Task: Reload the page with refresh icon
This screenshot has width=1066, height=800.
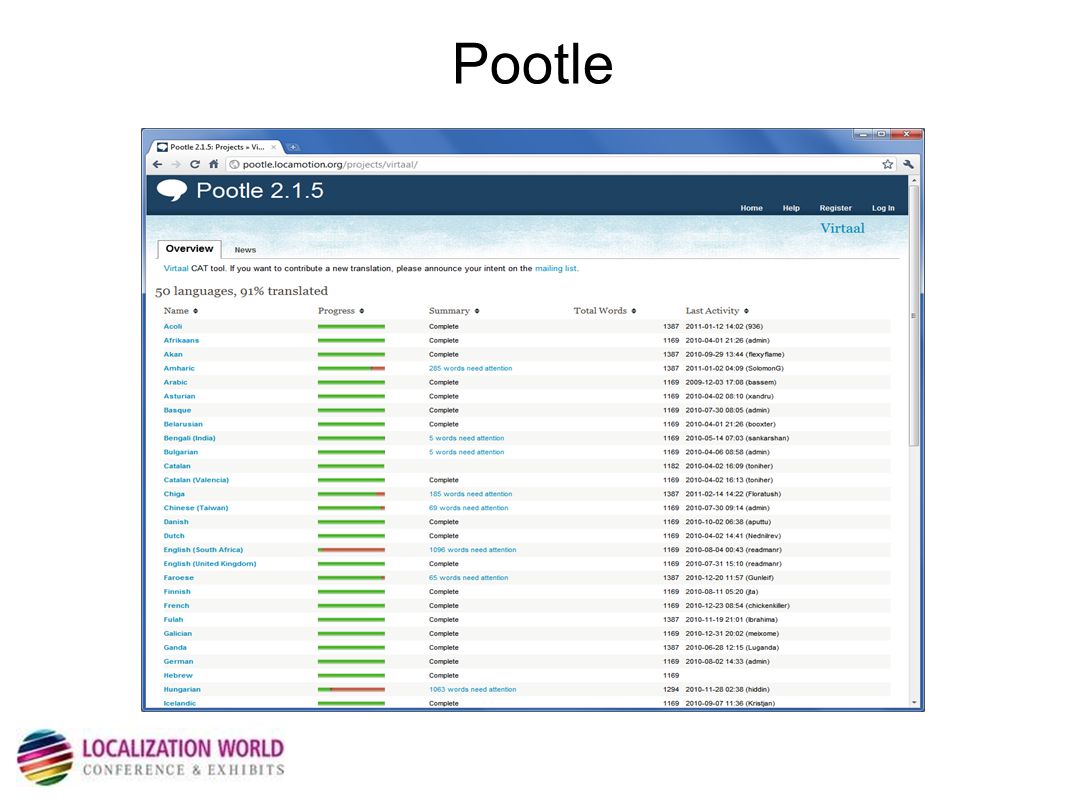Action: 195,164
